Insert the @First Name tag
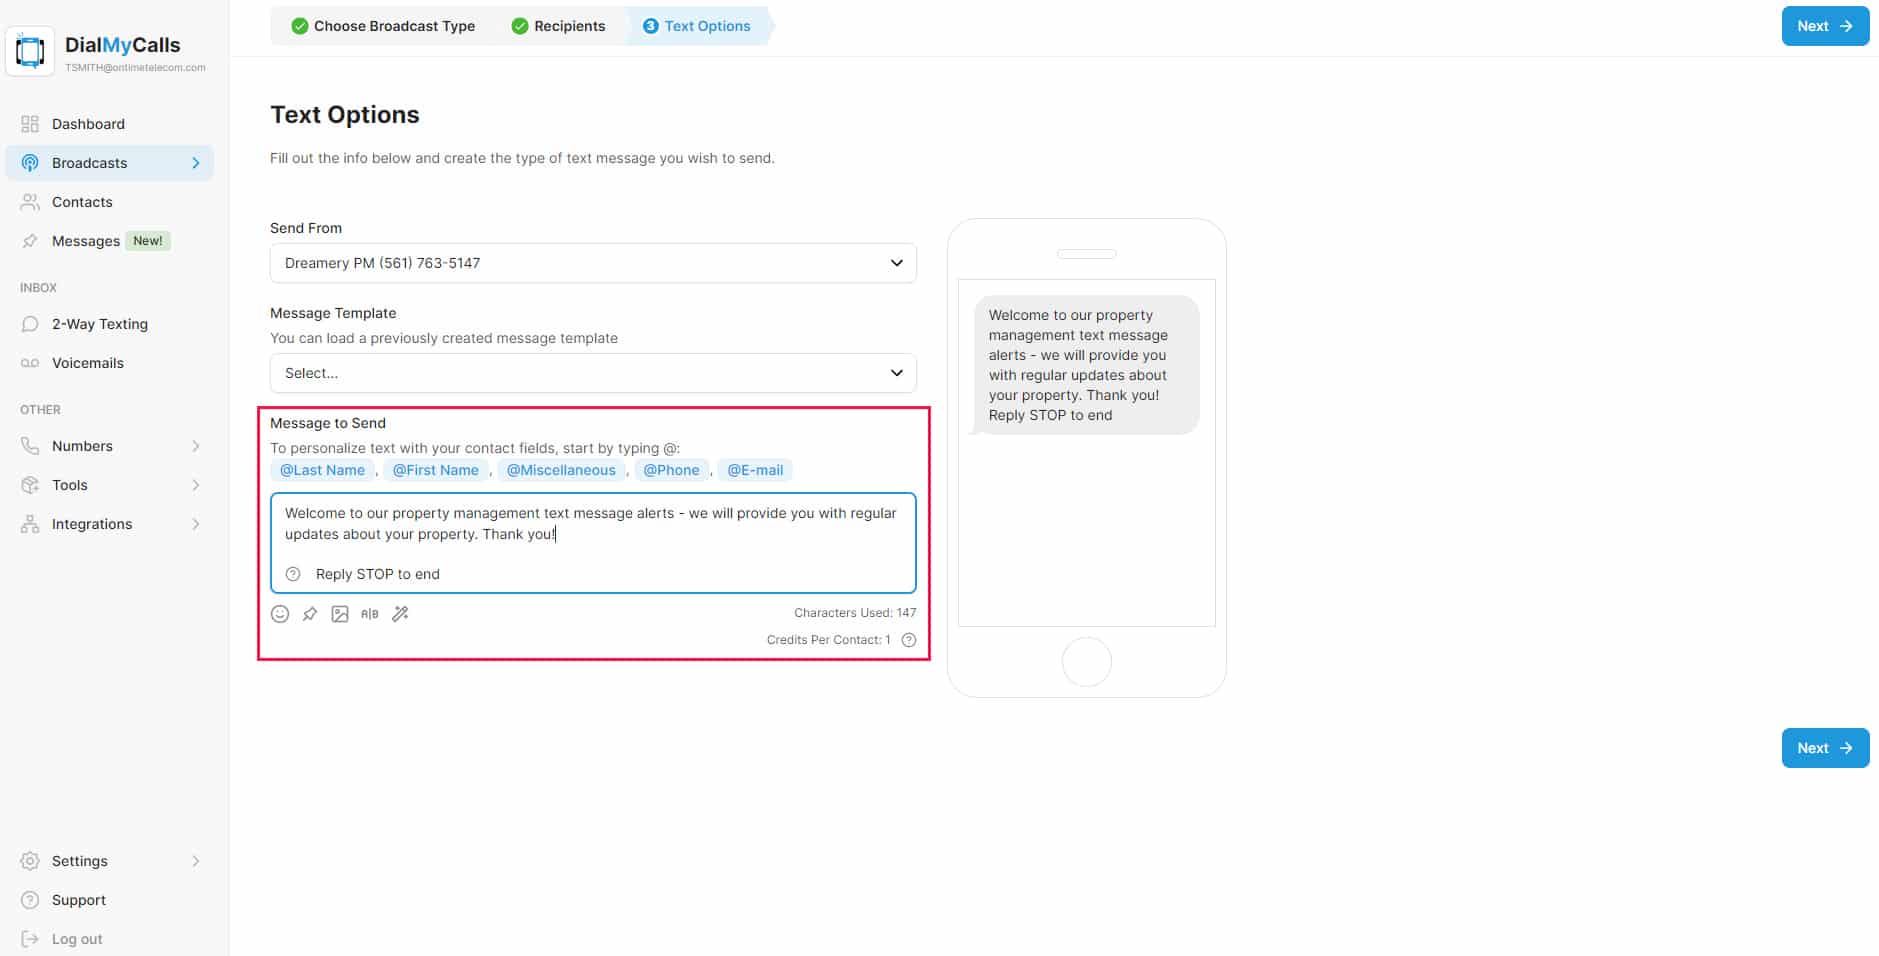1879x956 pixels. tap(435, 470)
